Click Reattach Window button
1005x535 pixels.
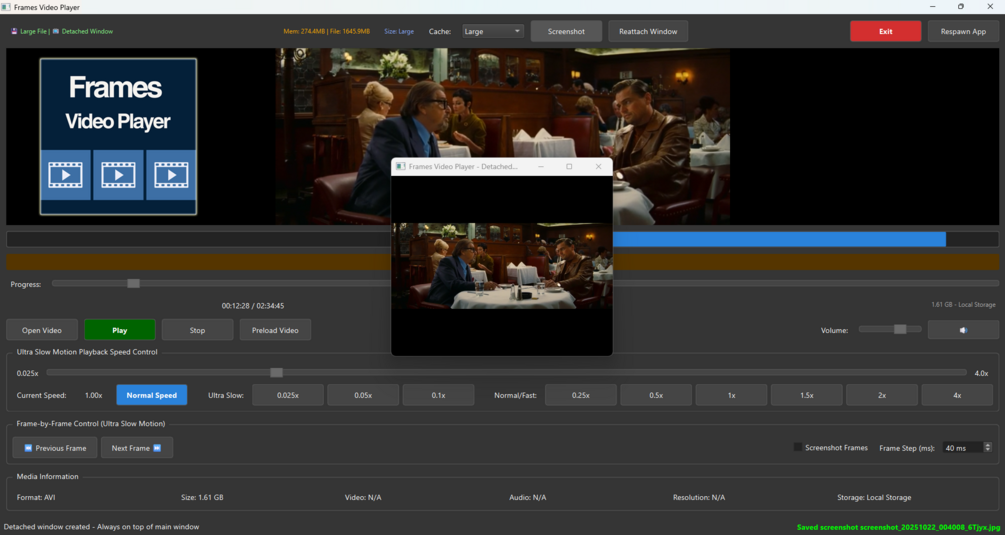648,31
